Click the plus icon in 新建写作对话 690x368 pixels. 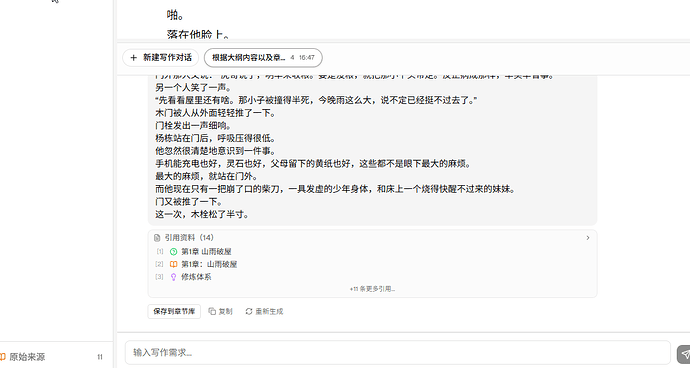pos(134,58)
